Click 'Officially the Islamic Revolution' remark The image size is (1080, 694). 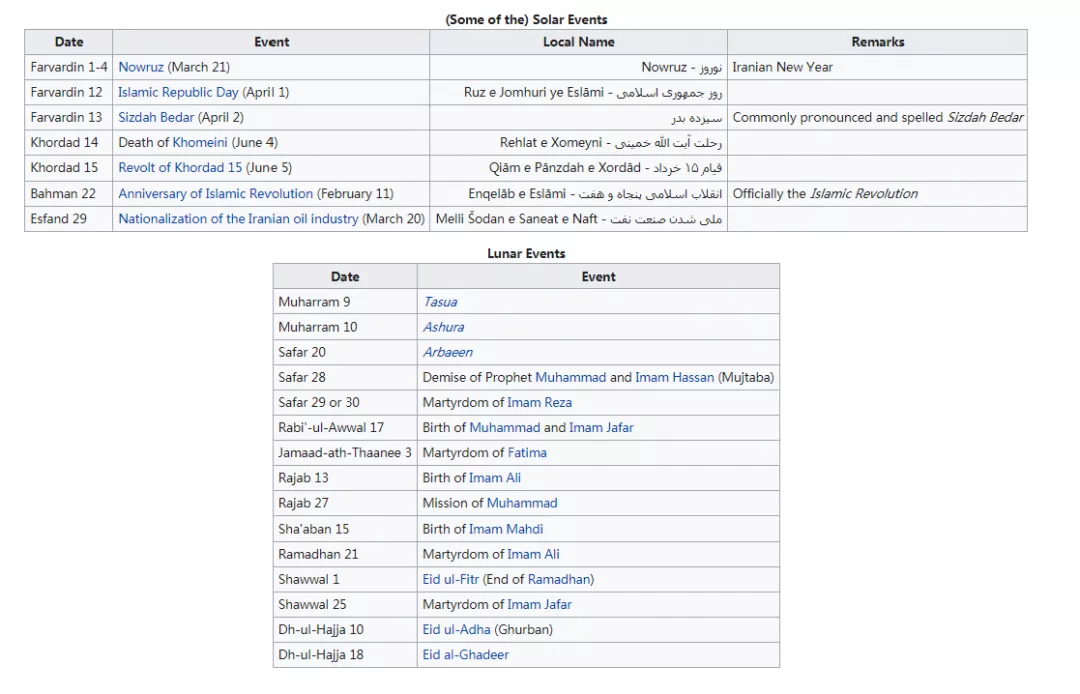pyautogui.click(x=825, y=193)
